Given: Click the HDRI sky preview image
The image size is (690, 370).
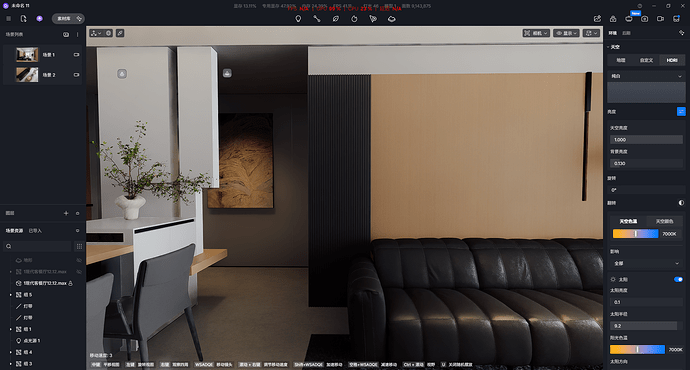Looking at the screenshot, I should tap(646, 92).
